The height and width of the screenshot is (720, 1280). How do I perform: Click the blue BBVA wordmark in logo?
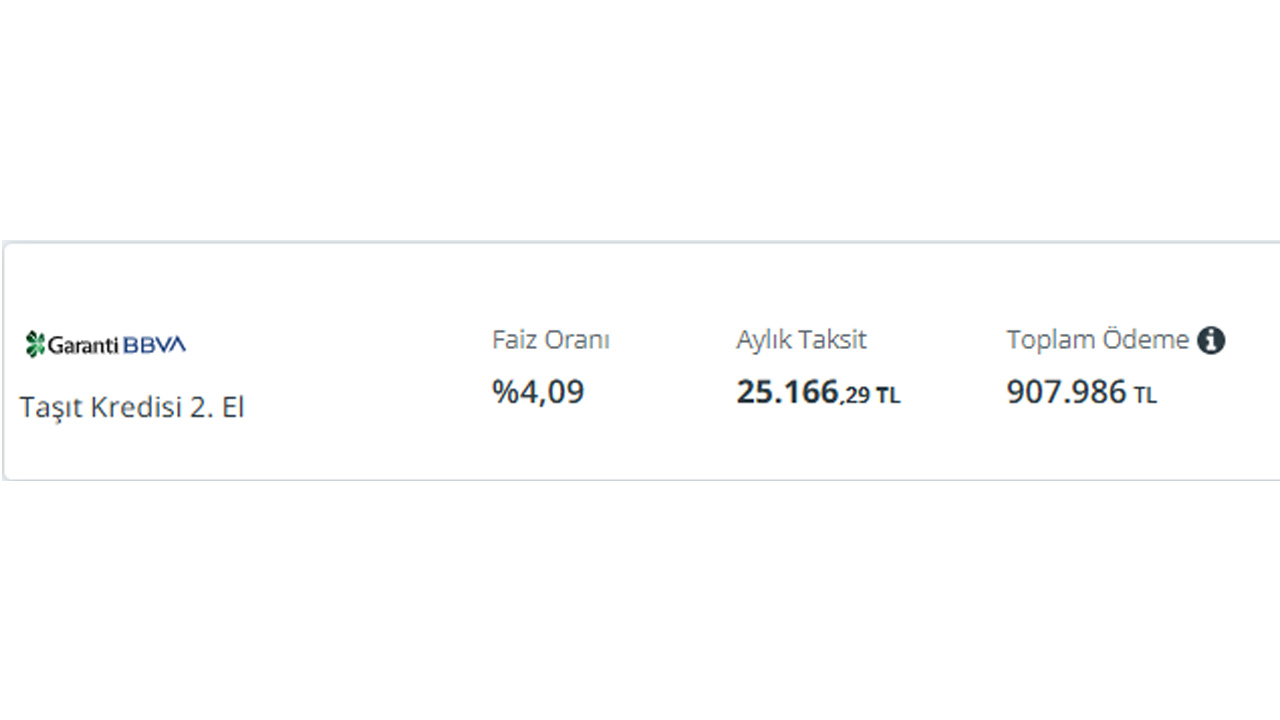point(155,345)
